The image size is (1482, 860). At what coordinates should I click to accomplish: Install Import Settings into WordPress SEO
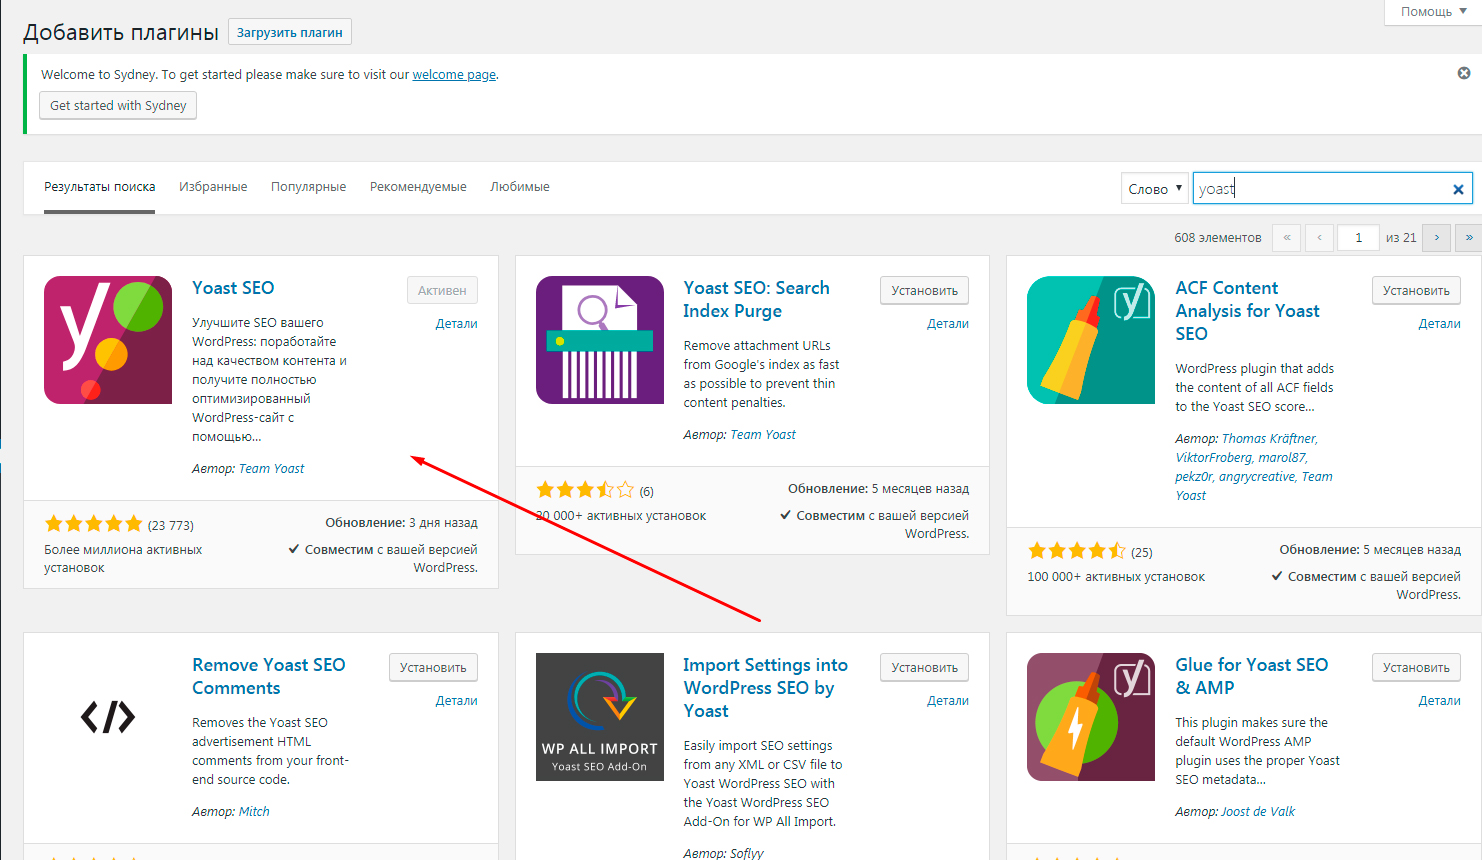click(924, 667)
